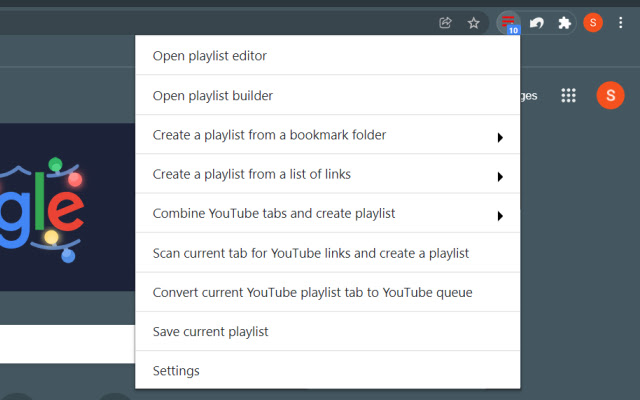Screen dimensions: 640x400
Task: Open the Extensions puzzle-piece icon
Action: coord(564,22)
